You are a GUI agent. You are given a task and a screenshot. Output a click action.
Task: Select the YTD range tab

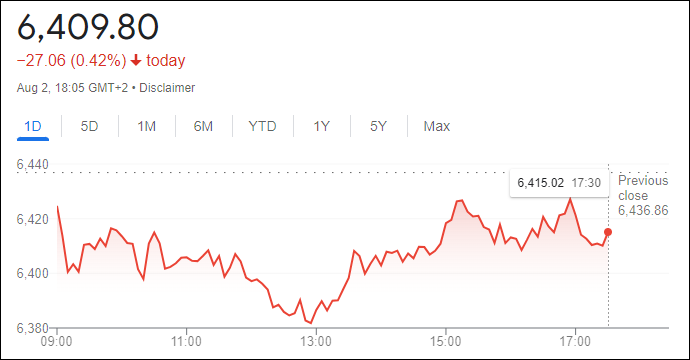262,126
